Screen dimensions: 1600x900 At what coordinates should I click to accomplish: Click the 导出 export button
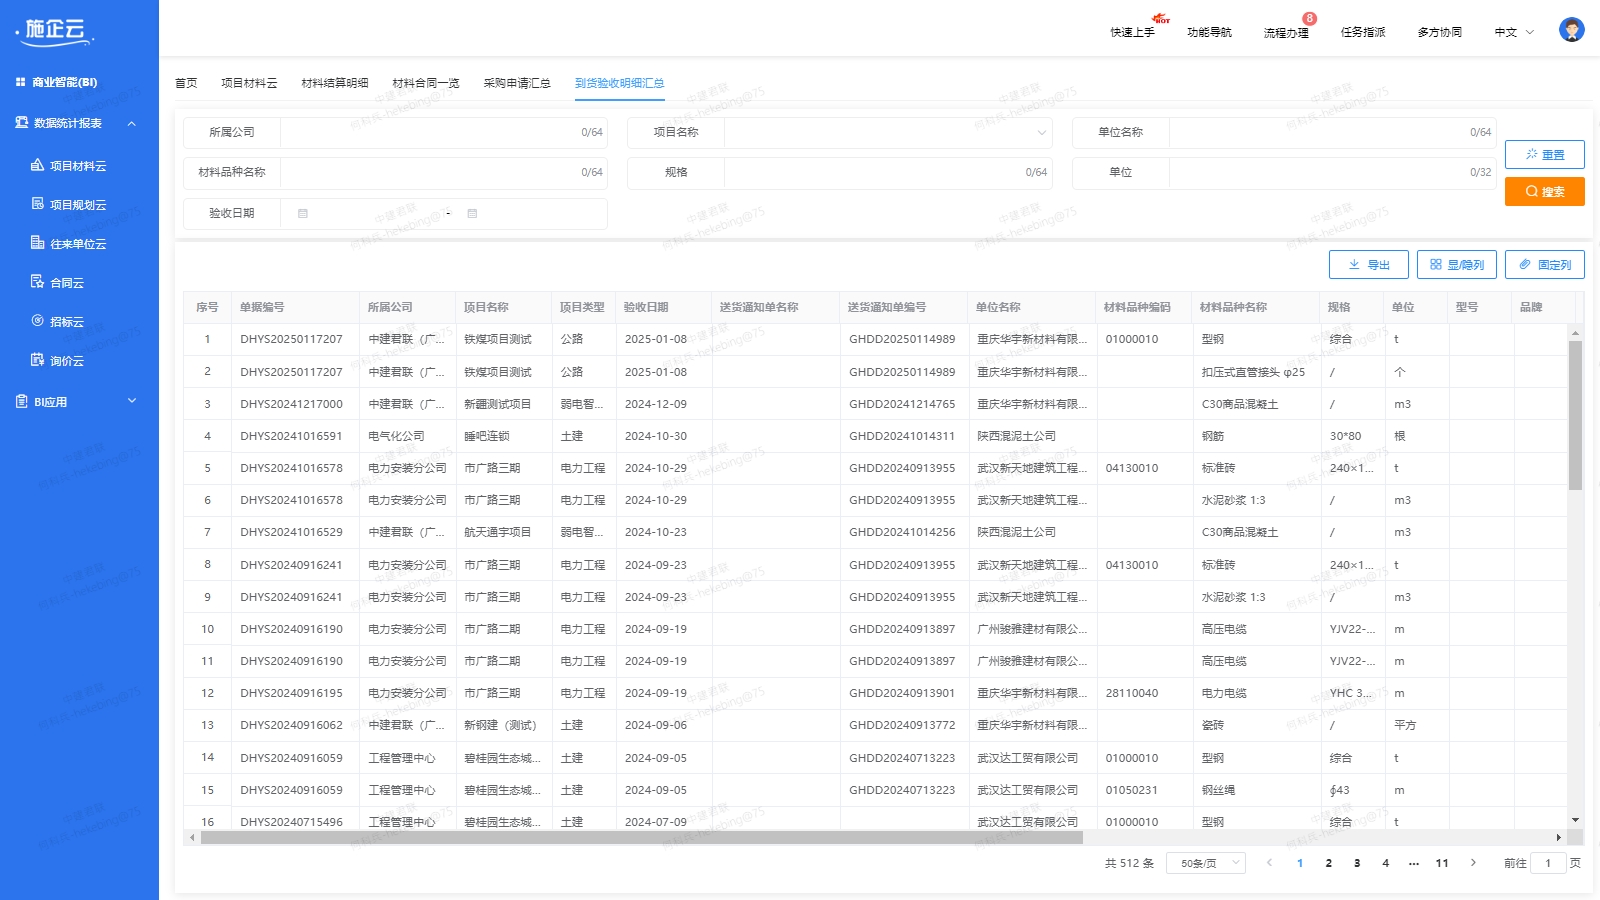click(1368, 264)
